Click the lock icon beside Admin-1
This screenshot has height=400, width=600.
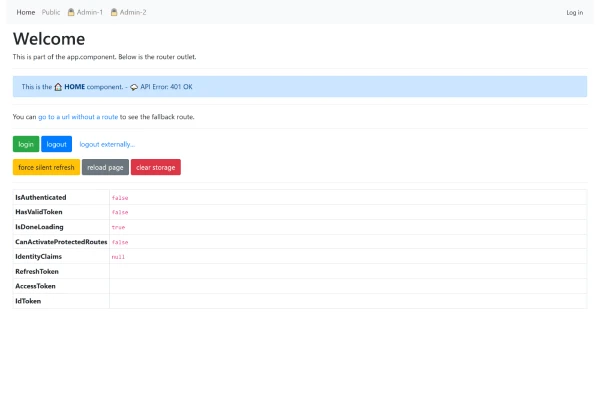(x=71, y=12)
